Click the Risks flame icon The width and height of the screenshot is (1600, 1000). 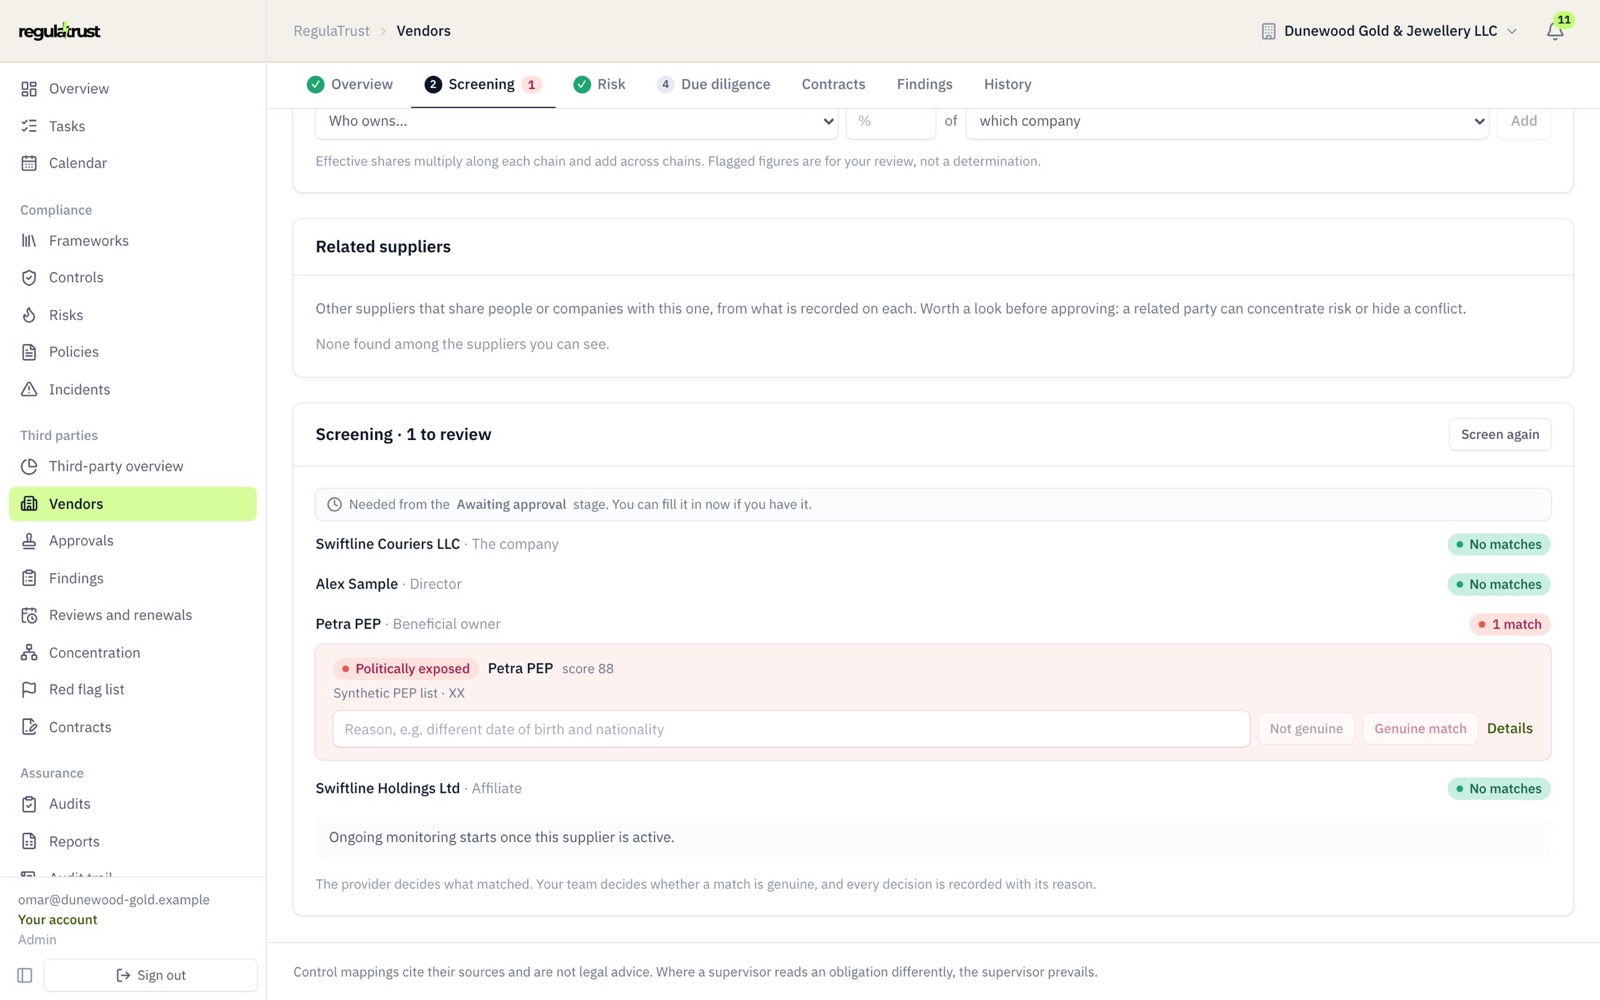click(29, 315)
